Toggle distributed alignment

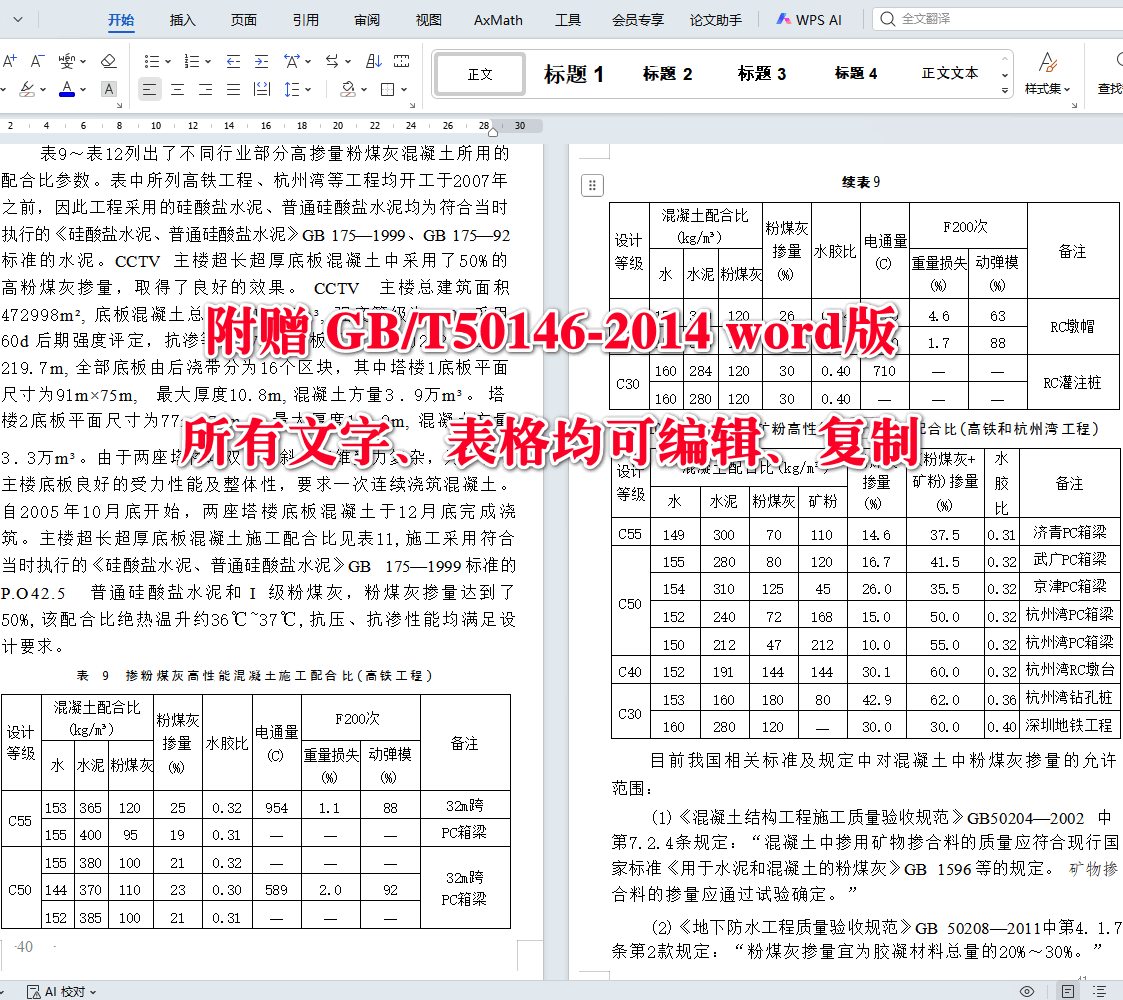pos(262,89)
